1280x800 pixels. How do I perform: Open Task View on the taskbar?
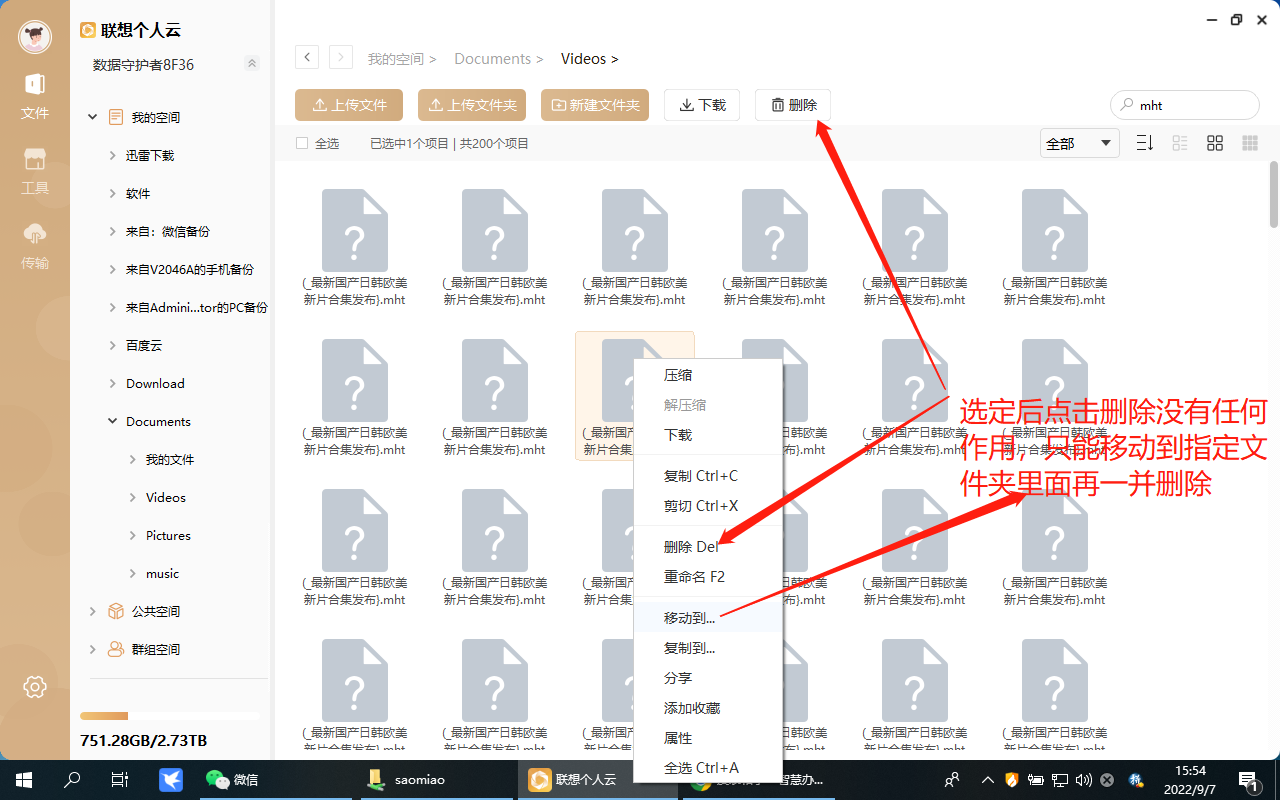tap(119, 779)
